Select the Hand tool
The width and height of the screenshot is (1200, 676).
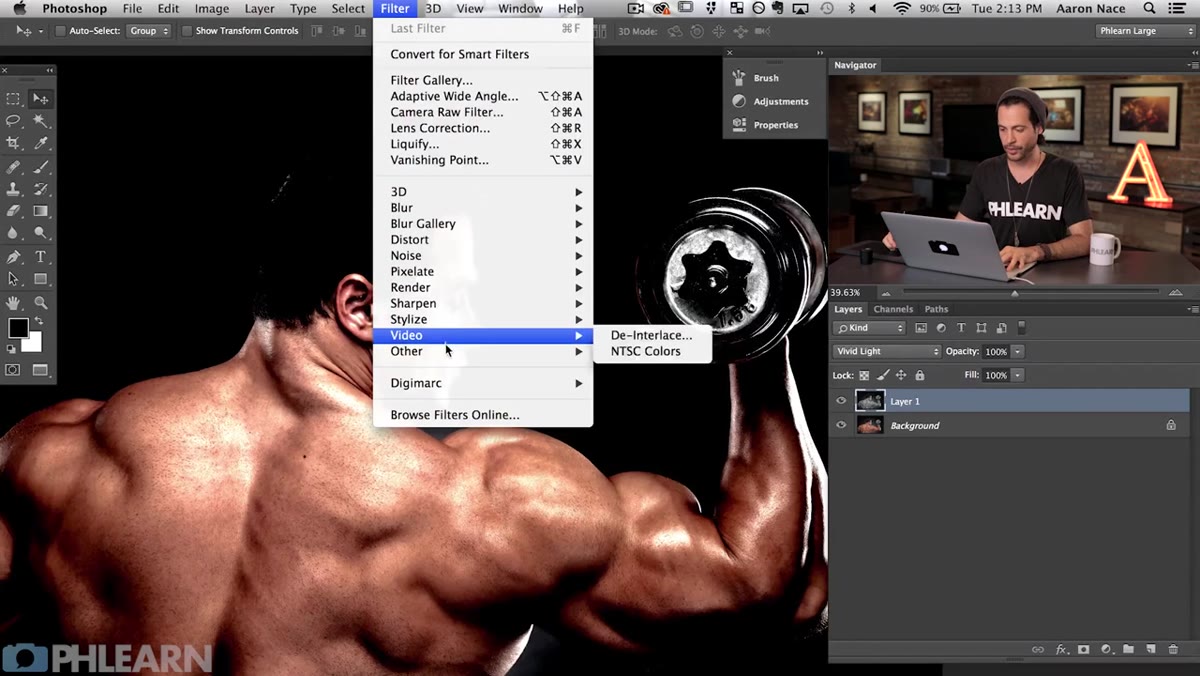point(14,302)
